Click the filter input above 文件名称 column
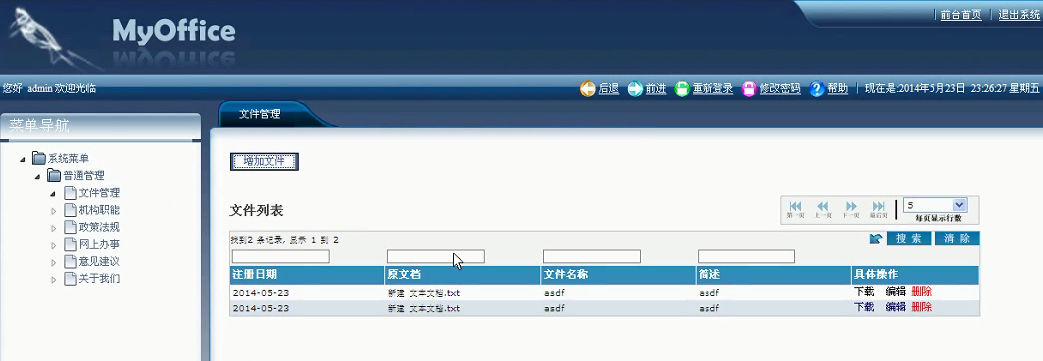Screen dimensions: 1043x361 tap(591, 257)
